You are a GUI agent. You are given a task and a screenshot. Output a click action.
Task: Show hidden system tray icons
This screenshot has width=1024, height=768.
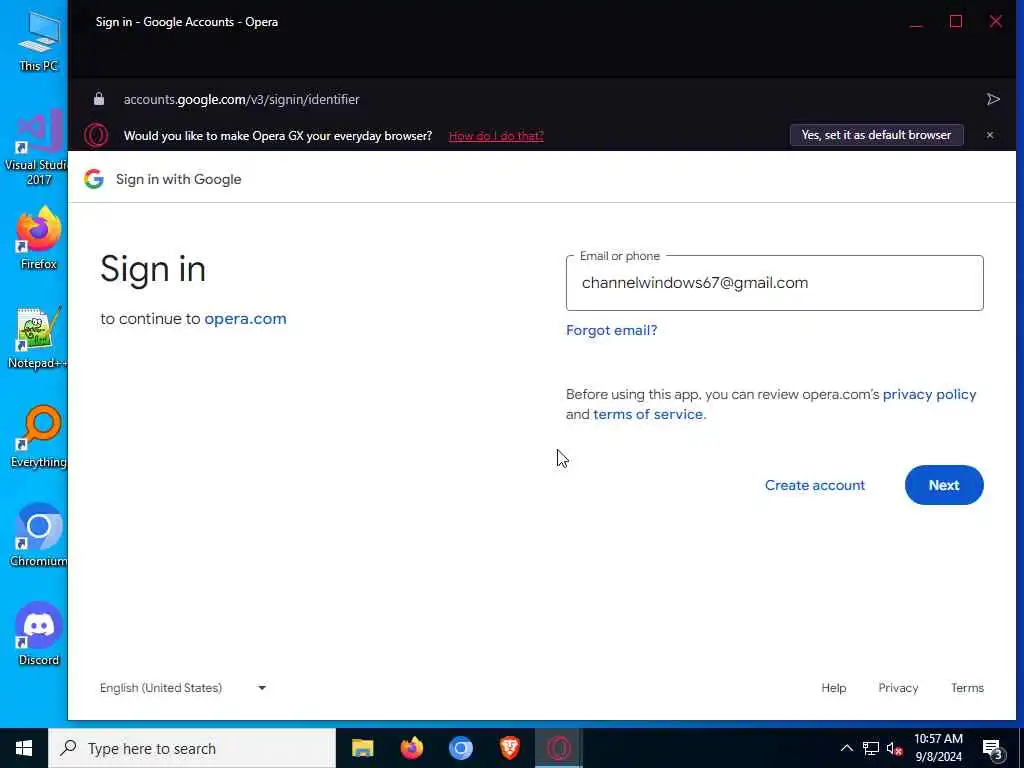(x=846, y=748)
